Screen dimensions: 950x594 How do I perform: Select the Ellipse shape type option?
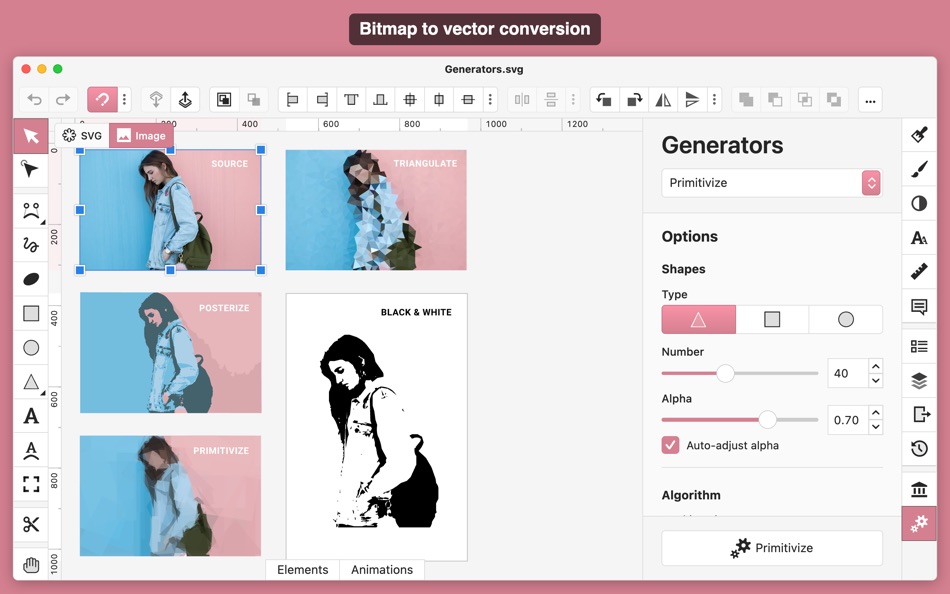(845, 319)
